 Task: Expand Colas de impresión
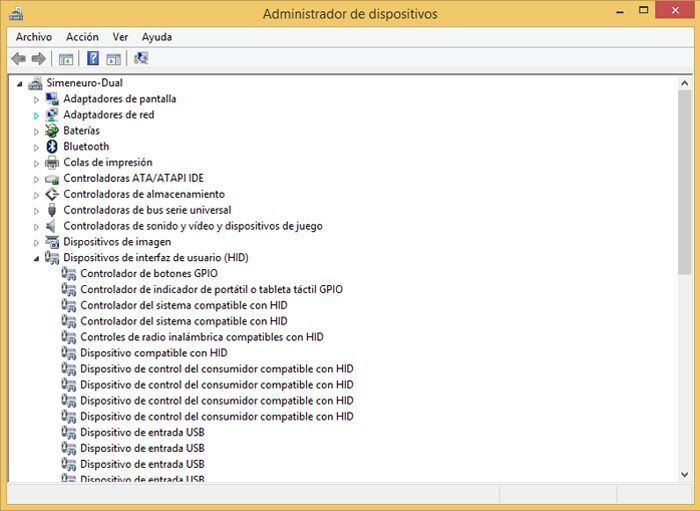36,163
